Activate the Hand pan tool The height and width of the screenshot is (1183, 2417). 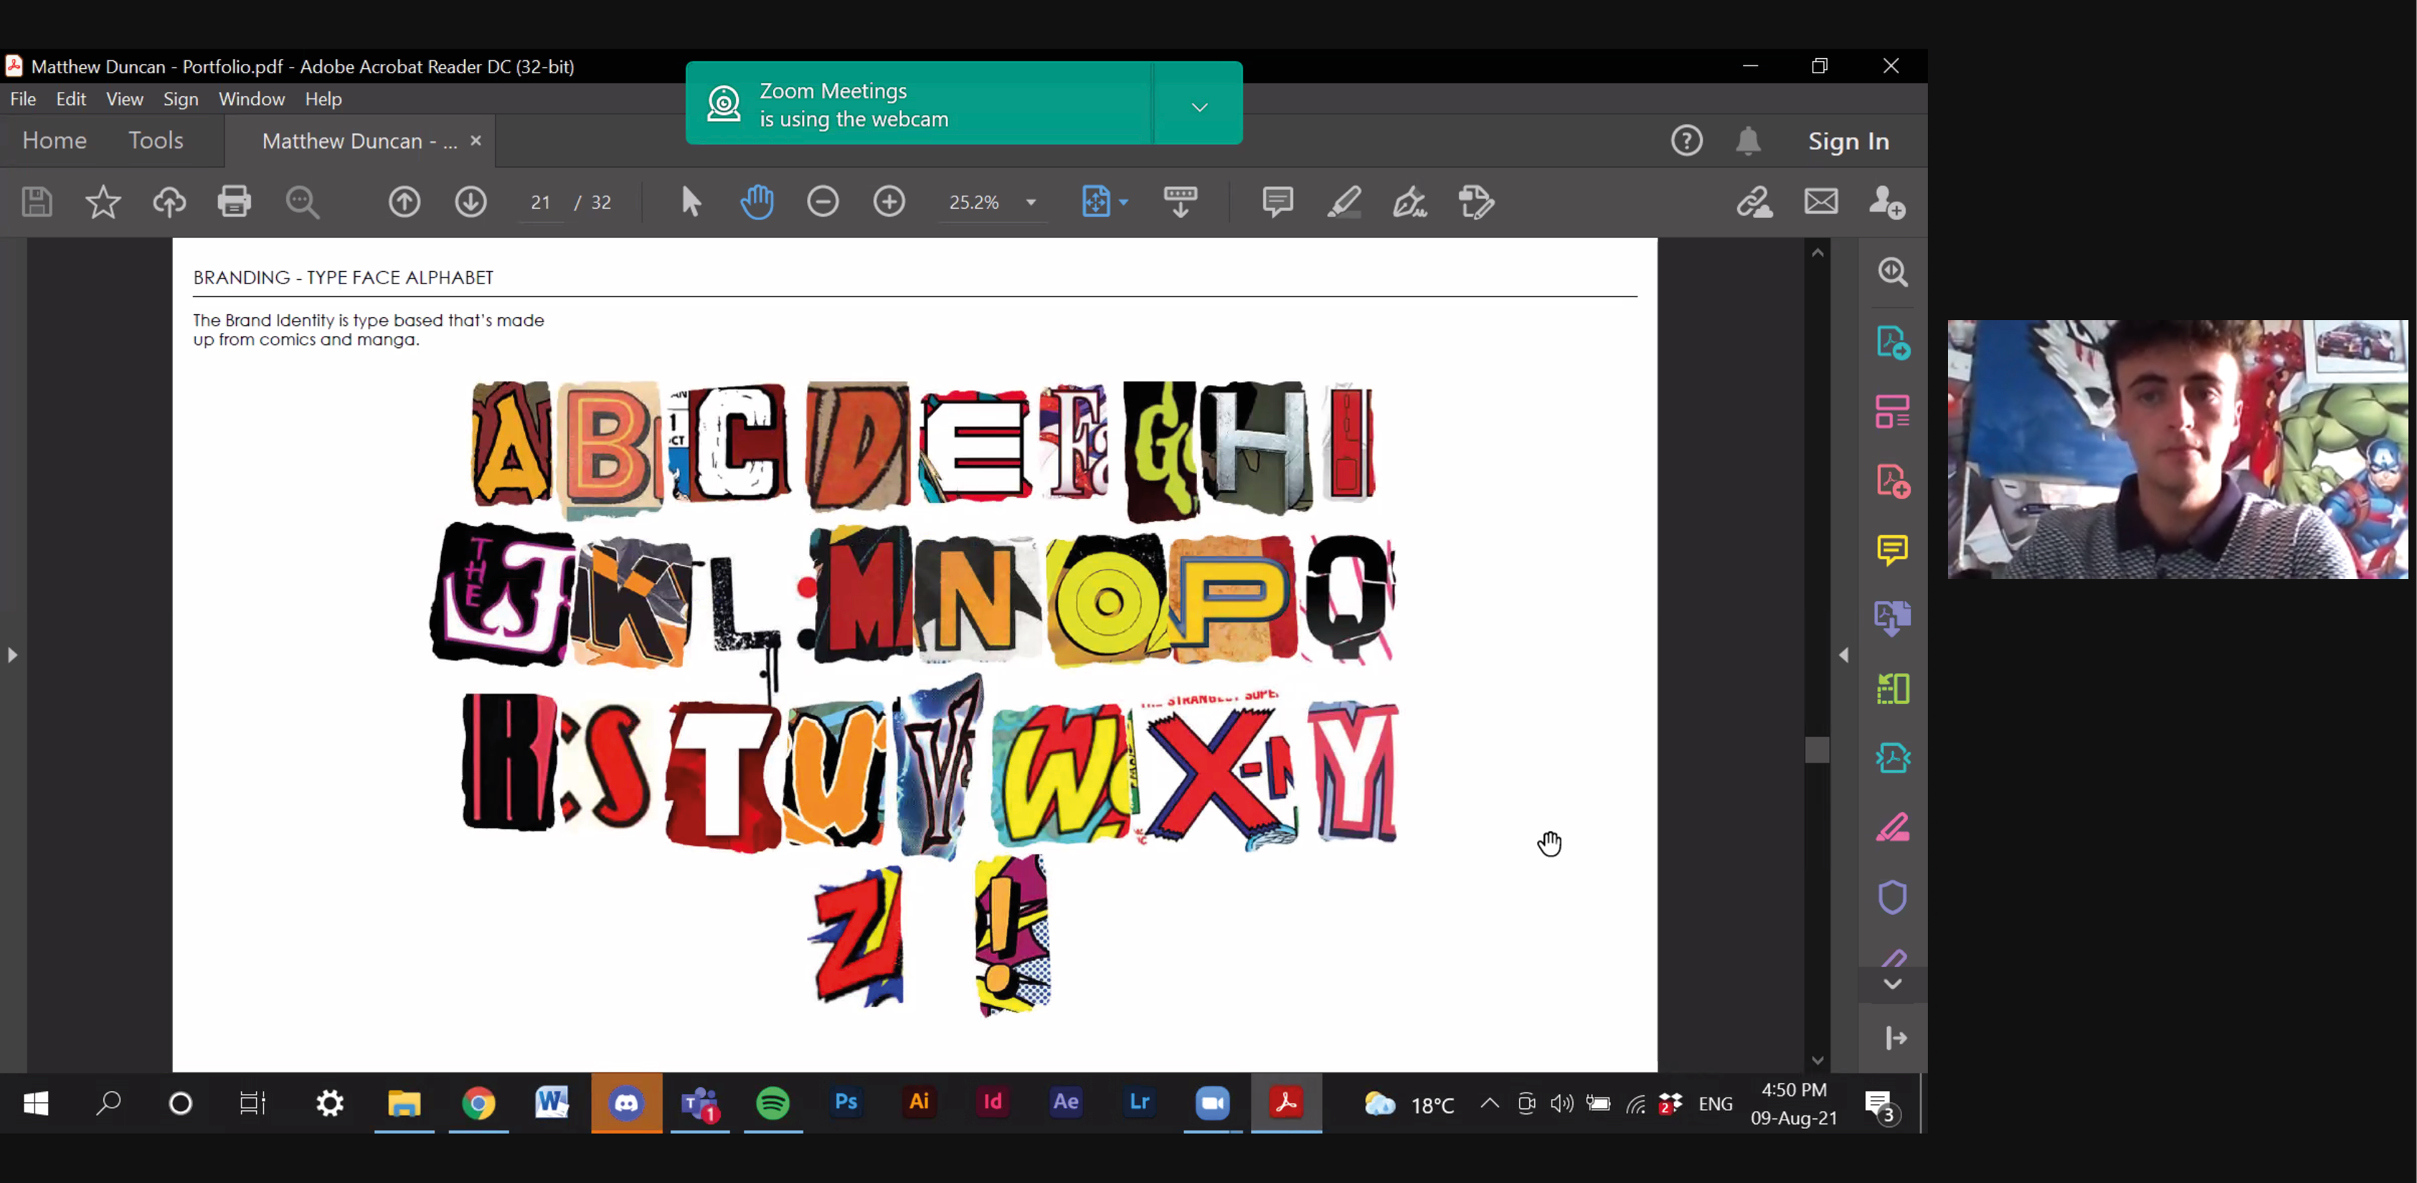(757, 202)
